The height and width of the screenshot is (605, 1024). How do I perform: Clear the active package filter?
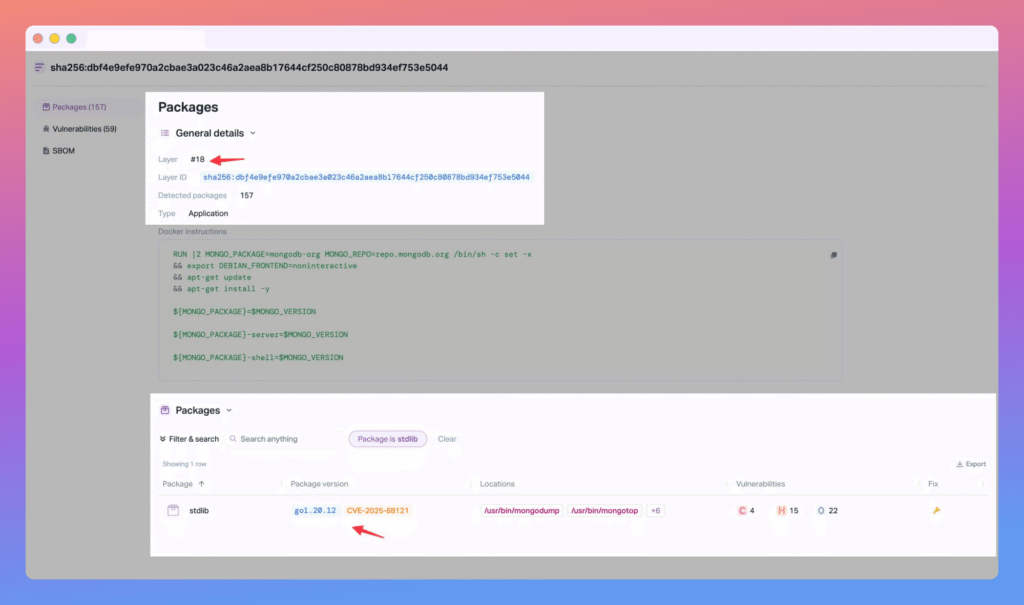click(x=447, y=439)
